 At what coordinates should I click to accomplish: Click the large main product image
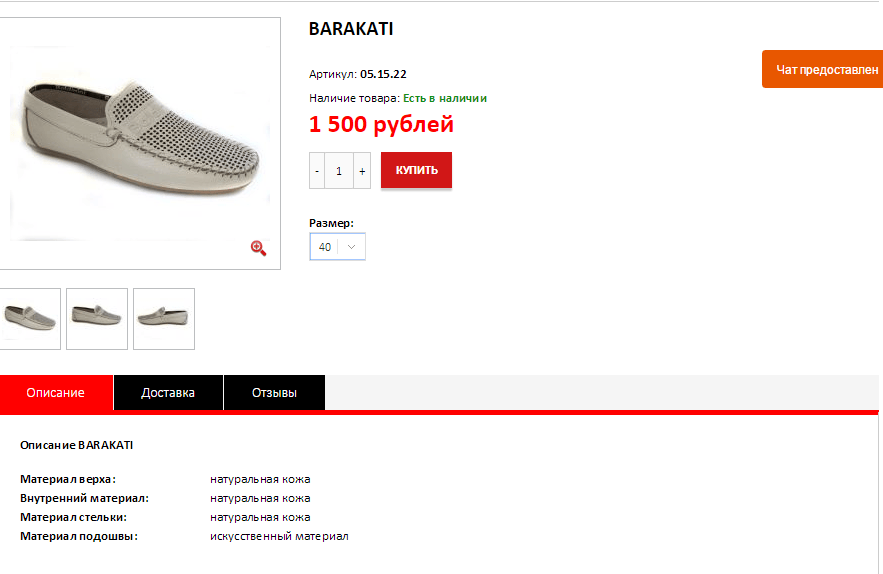tap(140, 143)
